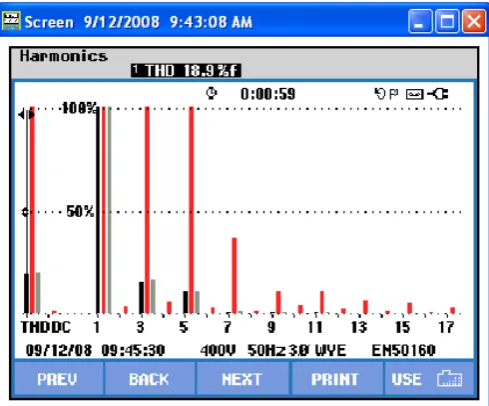489x406 pixels.
Task: Click the PRINT softkey button
Action: pos(337,379)
